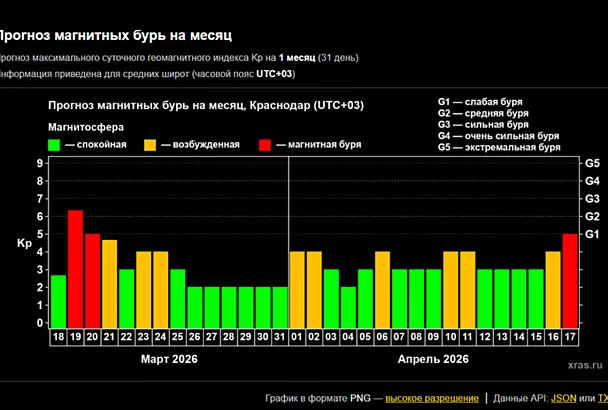Select the date label 31 on the axis
The width and height of the screenshot is (608, 410).
[x=279, y=339]
